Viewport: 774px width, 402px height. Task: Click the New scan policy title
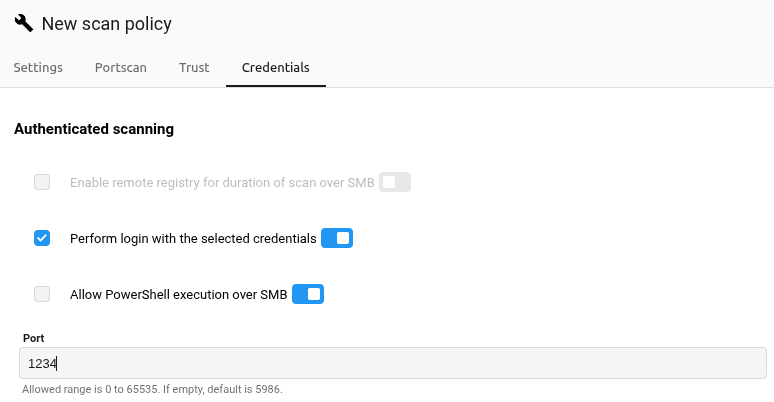click(x=107, y=23)
